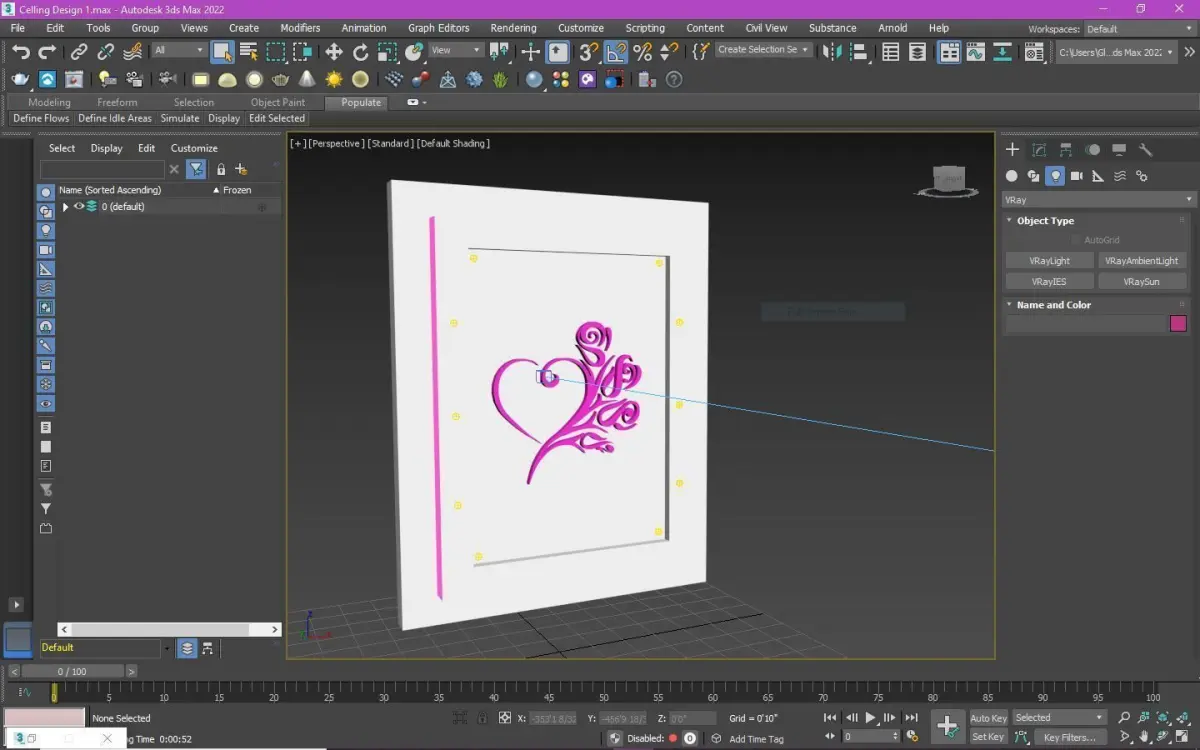Open the Create tab plus icon
The image size is (1200, 750).
coord(1012,149)
